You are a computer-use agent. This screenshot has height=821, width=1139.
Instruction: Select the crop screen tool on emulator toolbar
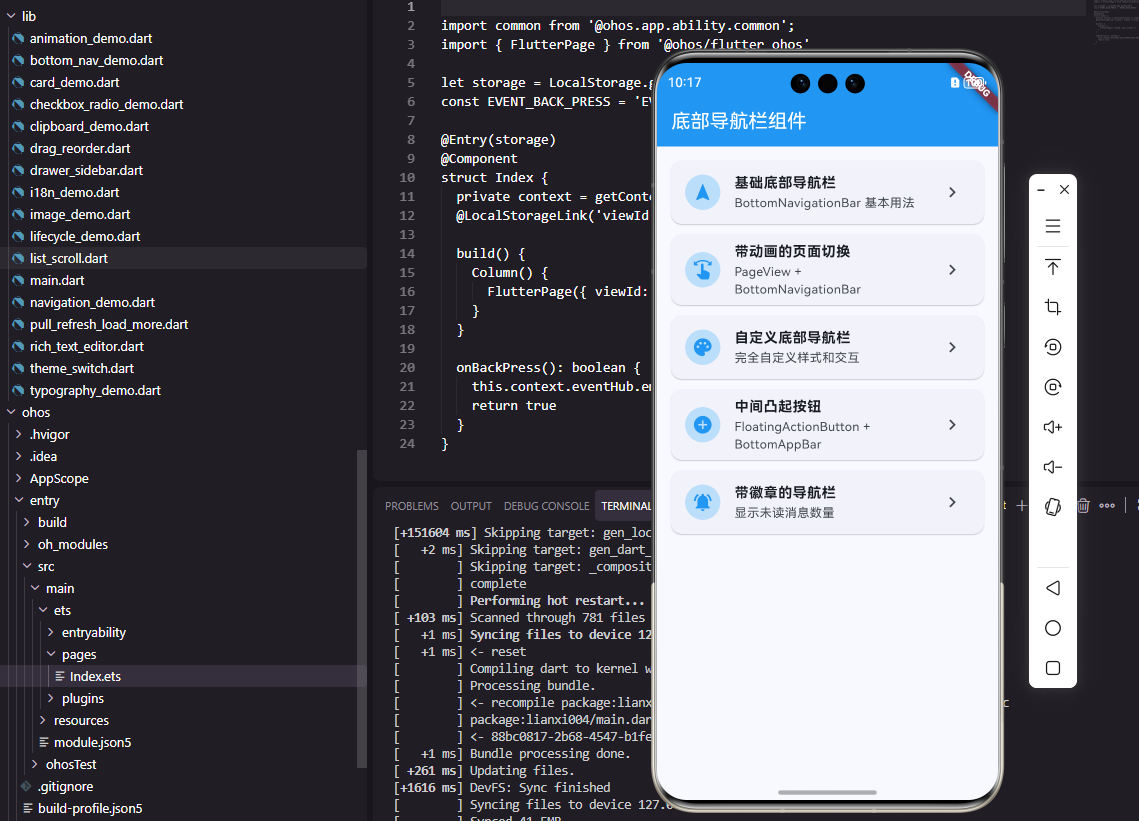point(1052,307)
